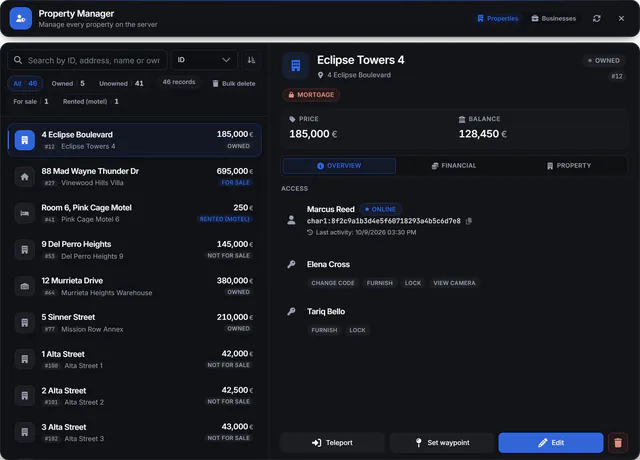Click Tariq Bello's Lock permission tag
640x460 pixels.
pos(357,330)
